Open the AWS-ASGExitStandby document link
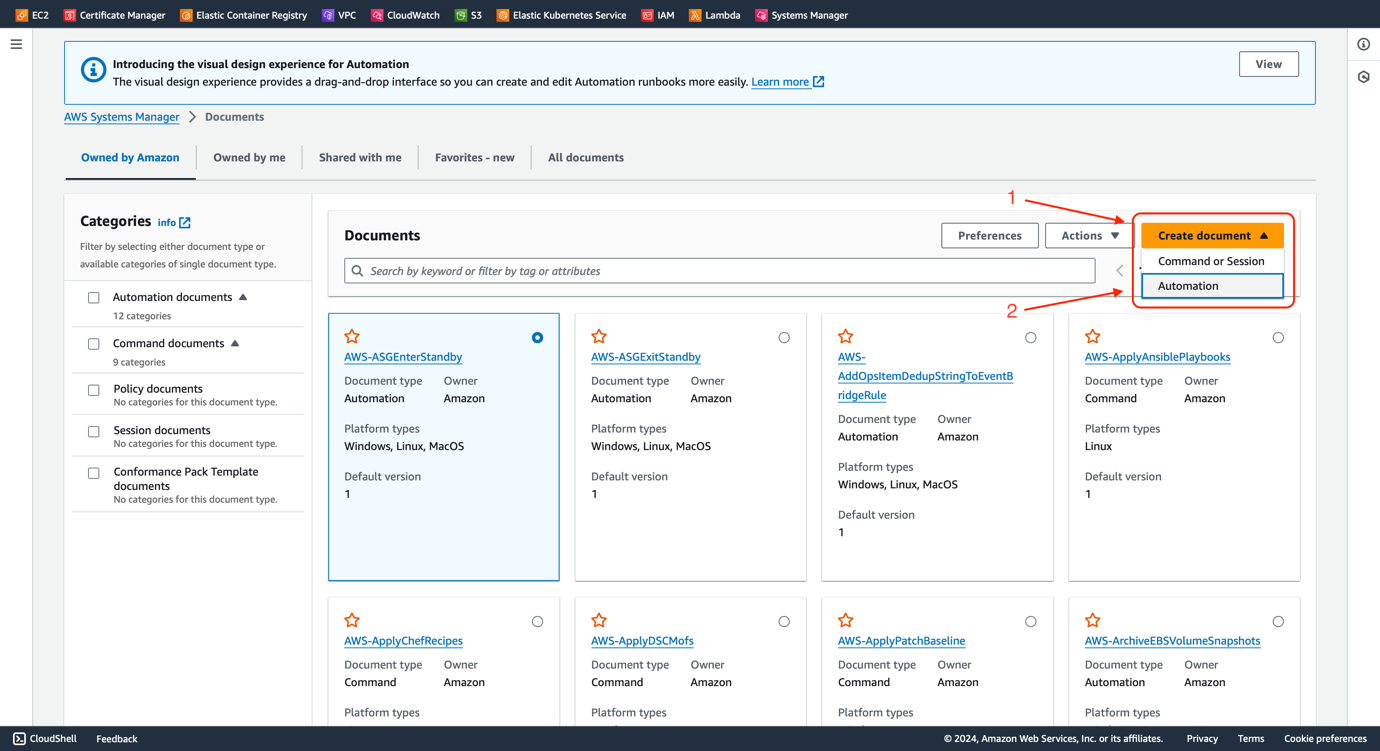This screenshot has height=751, width=1380. [645, 357]
